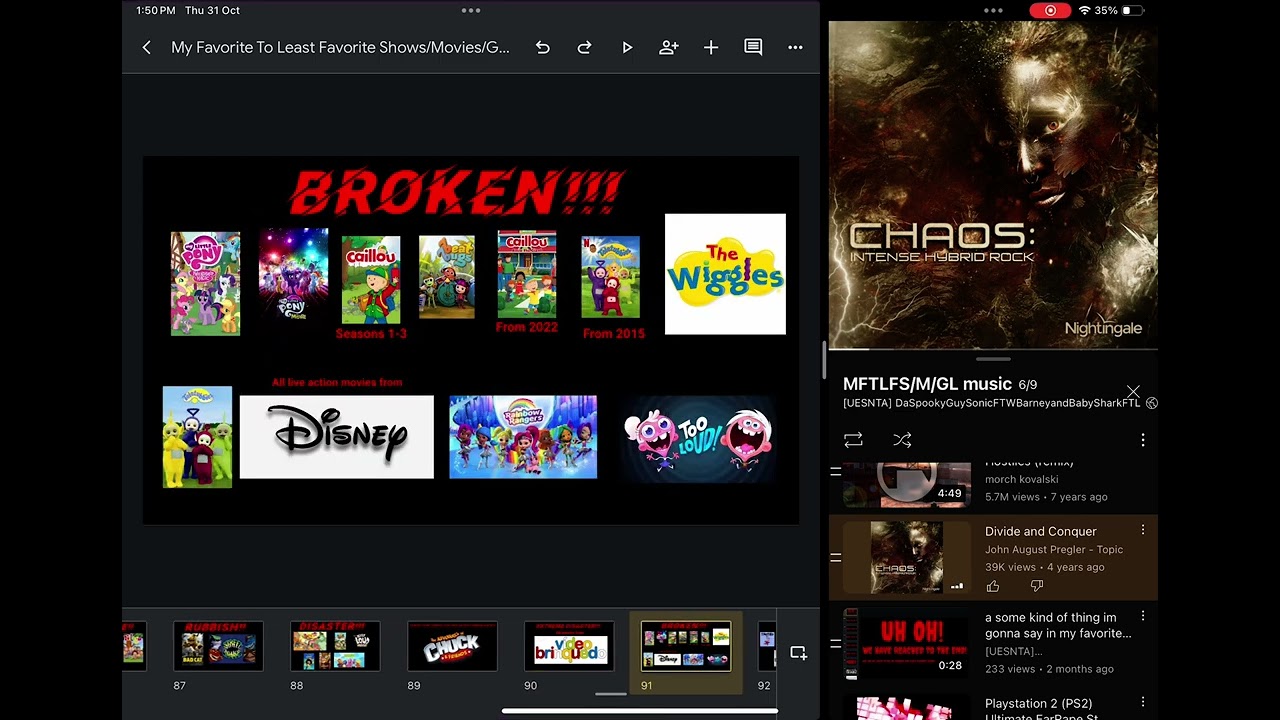Open the Divide and Conquer thumbnail
Viewport: 1280px width, 720px height.
(x=907, y=558)
